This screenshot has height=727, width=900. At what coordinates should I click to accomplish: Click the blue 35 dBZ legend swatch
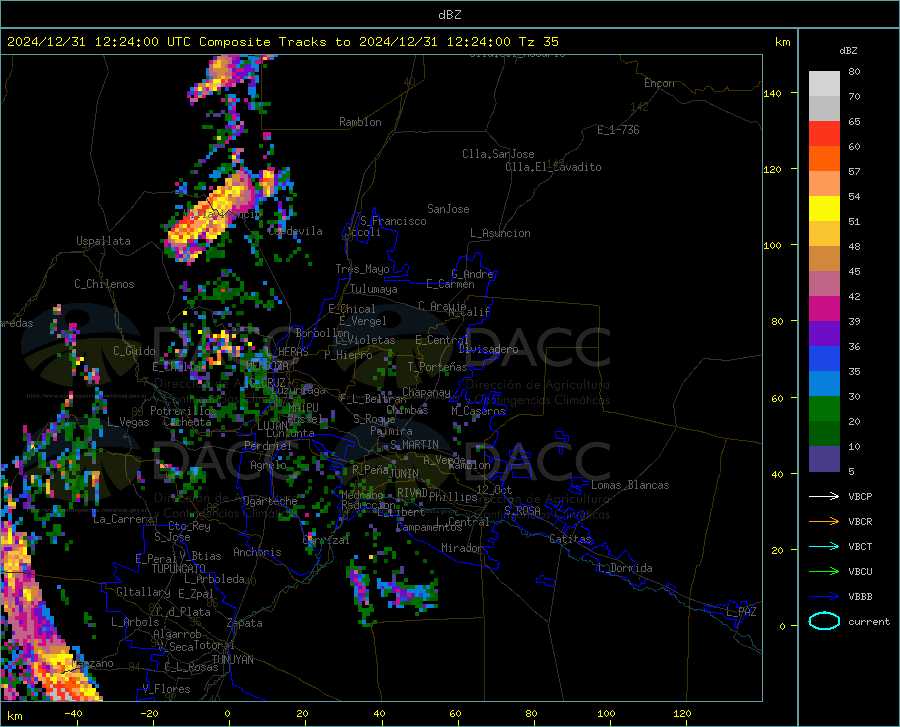pos(824,359)
